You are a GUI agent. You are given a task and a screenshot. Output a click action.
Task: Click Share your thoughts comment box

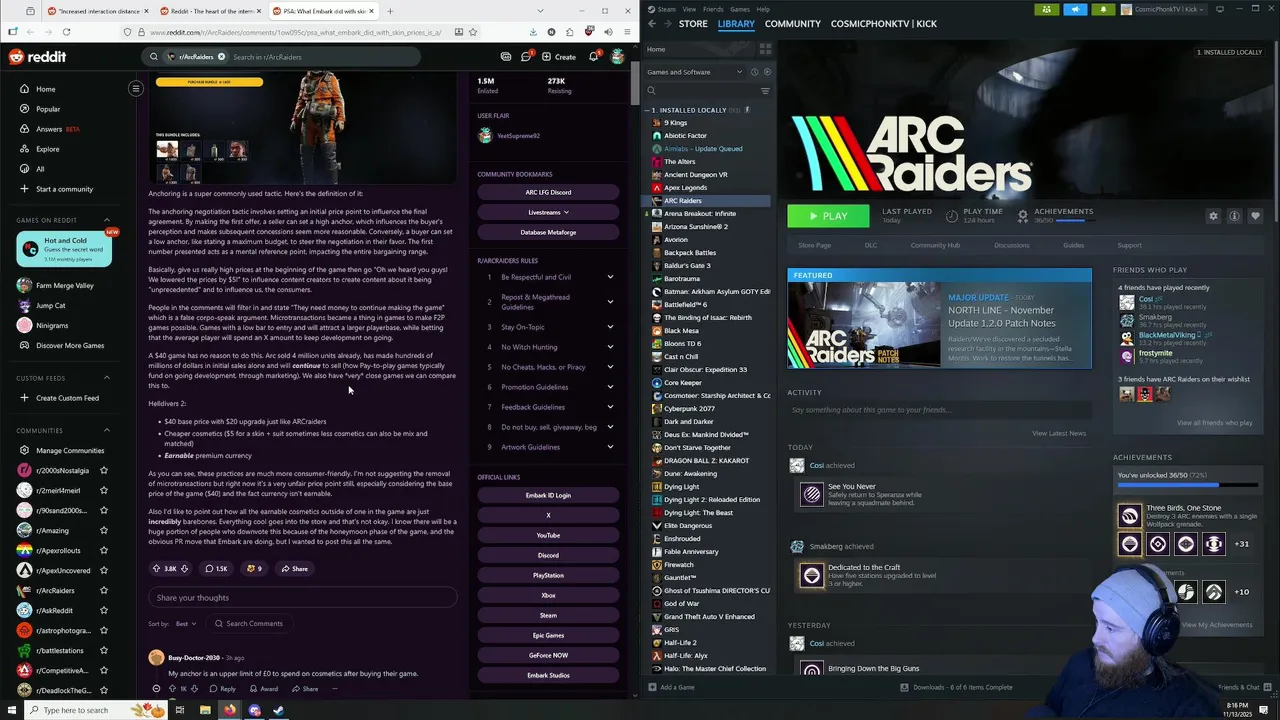point(303,598)
